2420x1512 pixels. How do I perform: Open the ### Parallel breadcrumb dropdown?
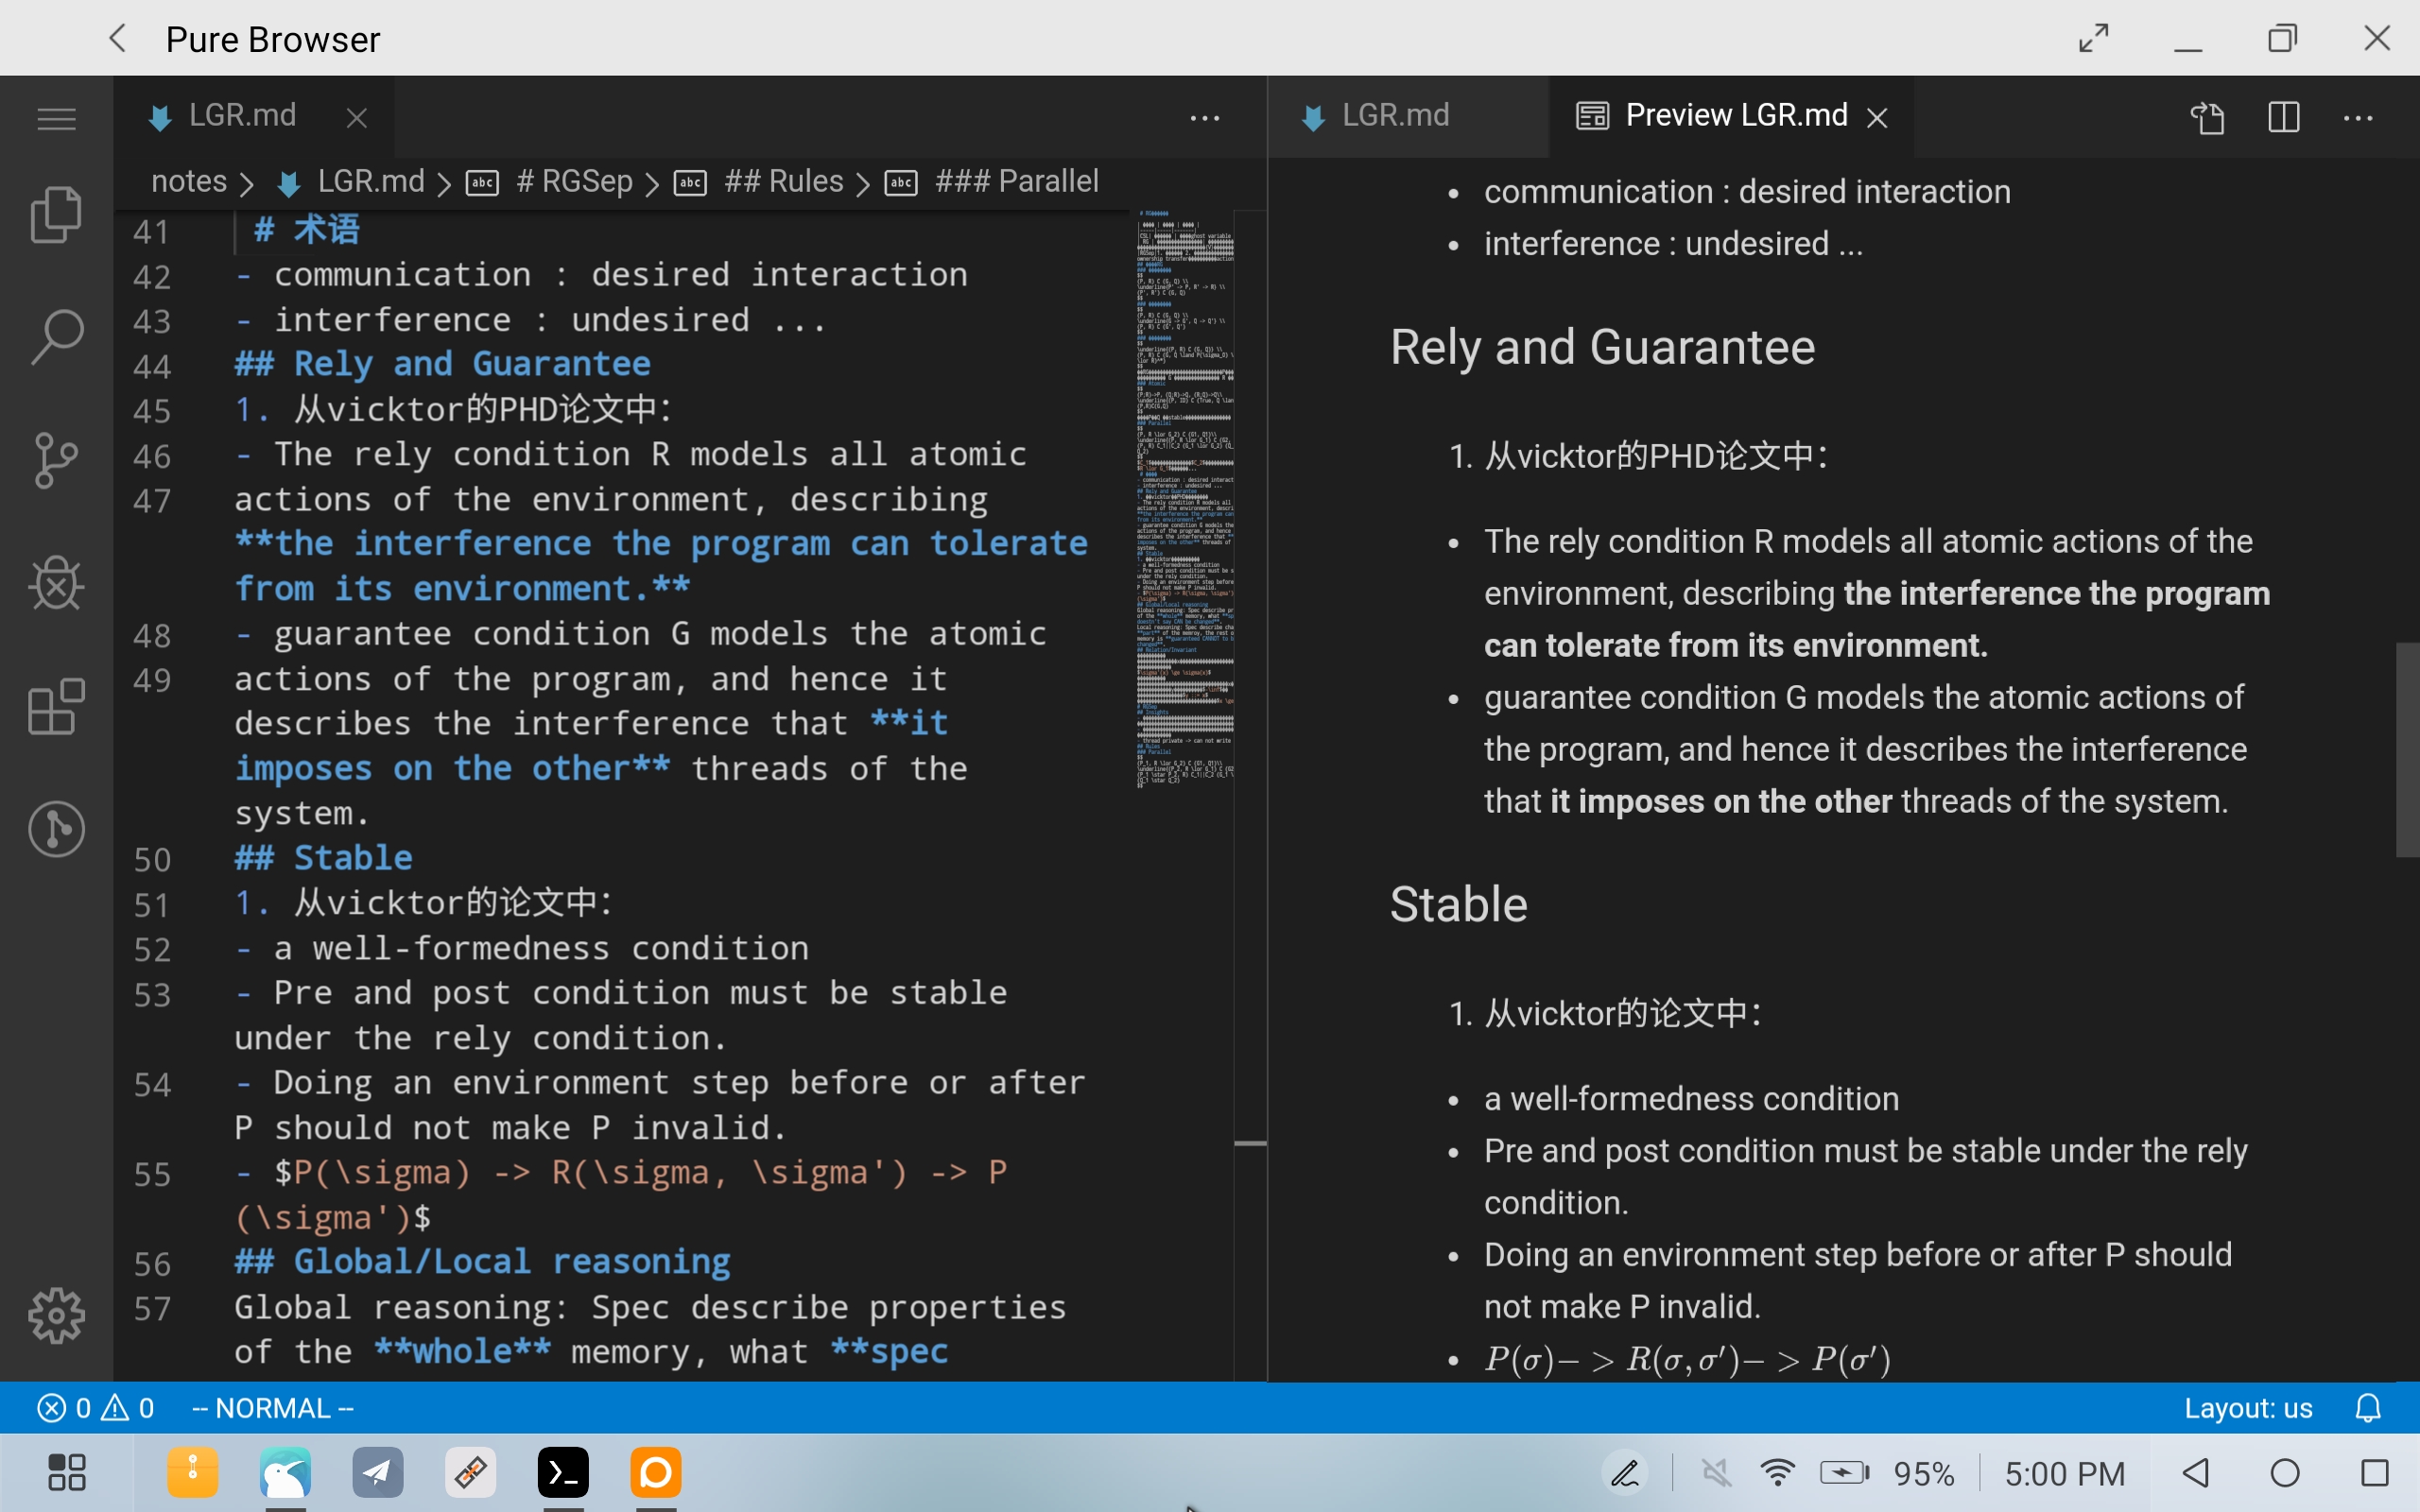point(1016,181)
